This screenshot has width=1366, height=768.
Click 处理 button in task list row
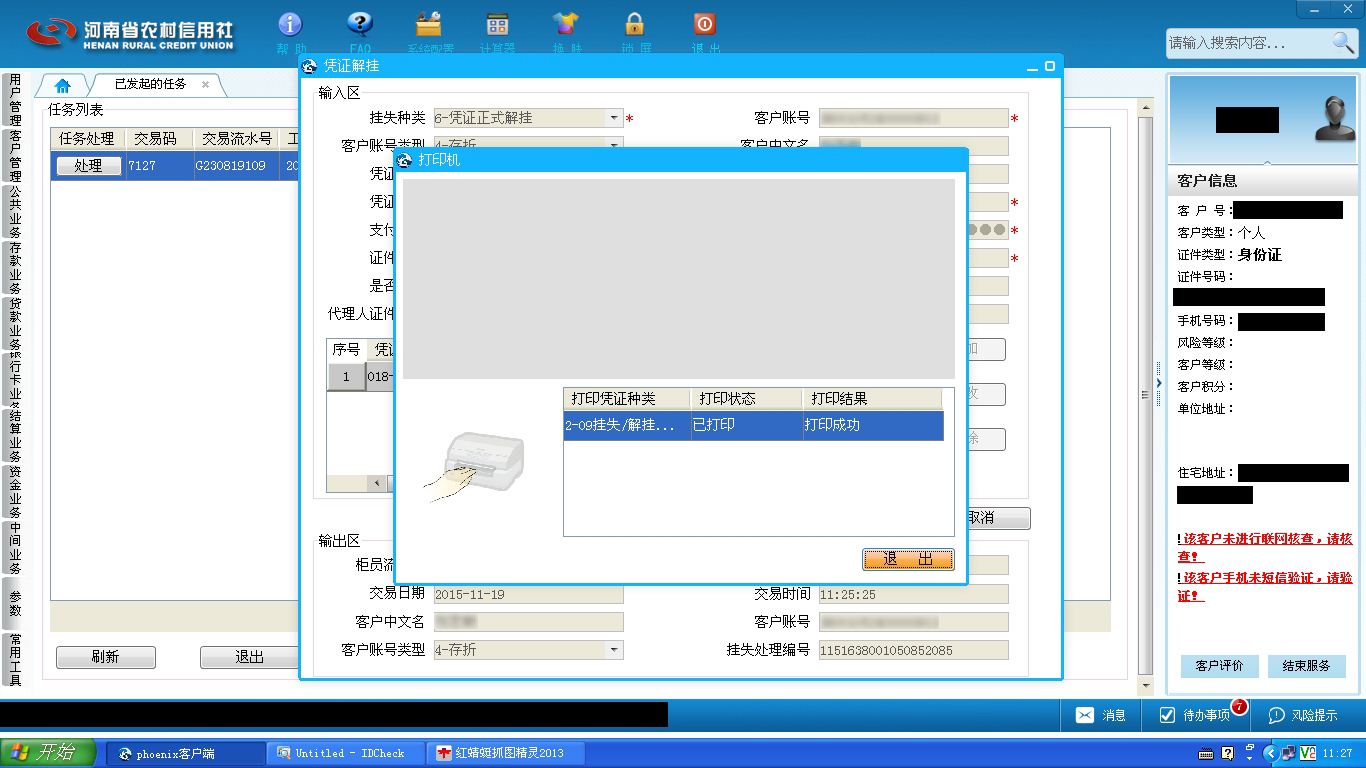click(88, 166)
